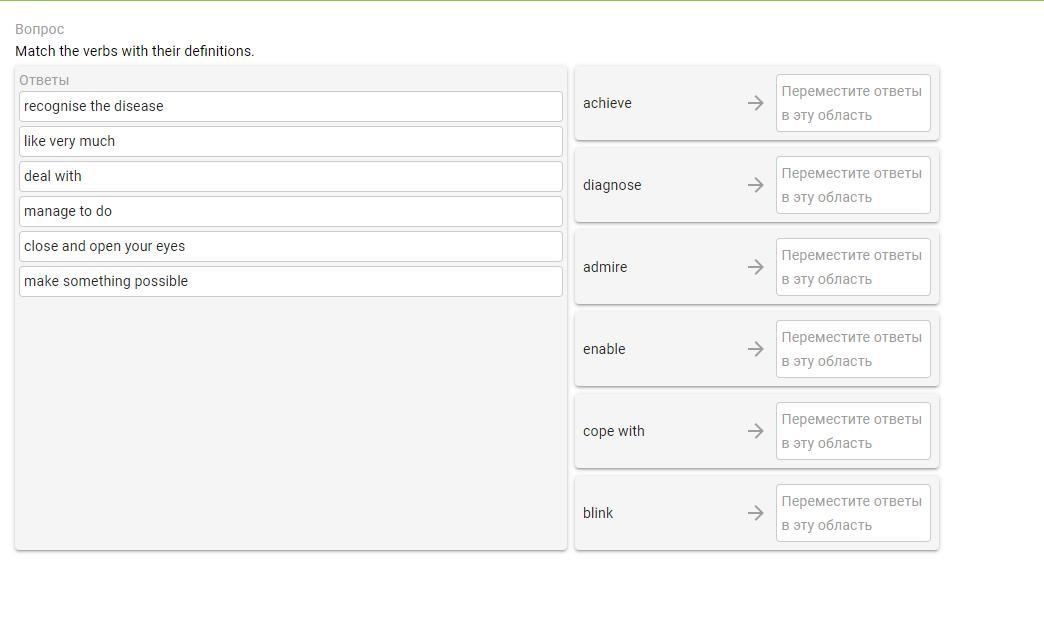Select 'close and open your eyes' answer

click(290, 246)
